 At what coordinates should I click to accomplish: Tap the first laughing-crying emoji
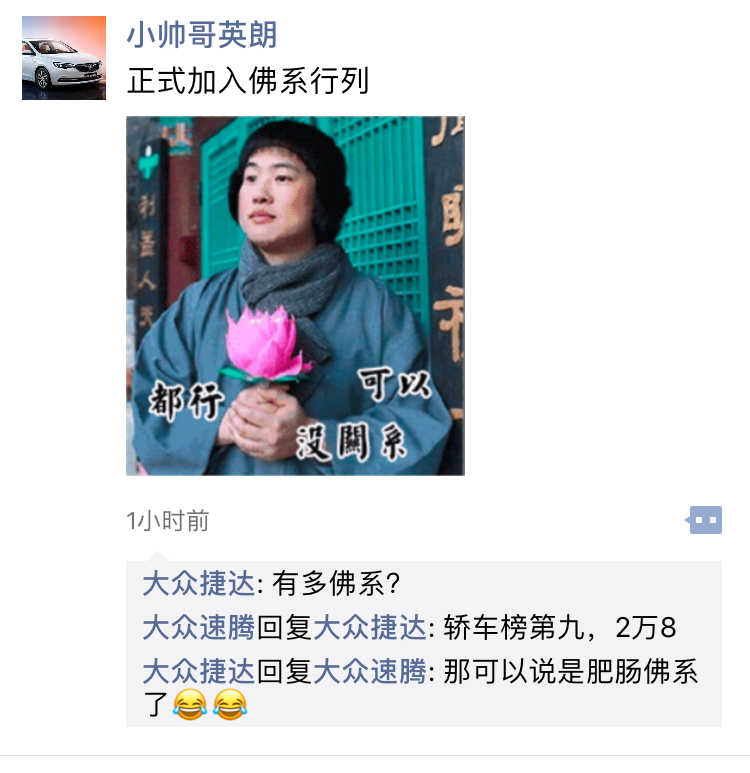190,705
